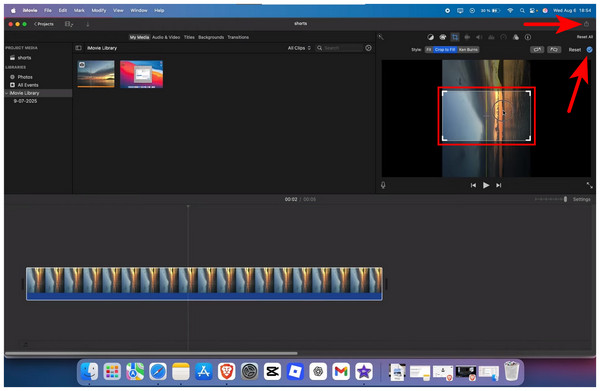Switch to Audio & Video tab
Viewport: 600px width, 391px height.
coord(166,37)
